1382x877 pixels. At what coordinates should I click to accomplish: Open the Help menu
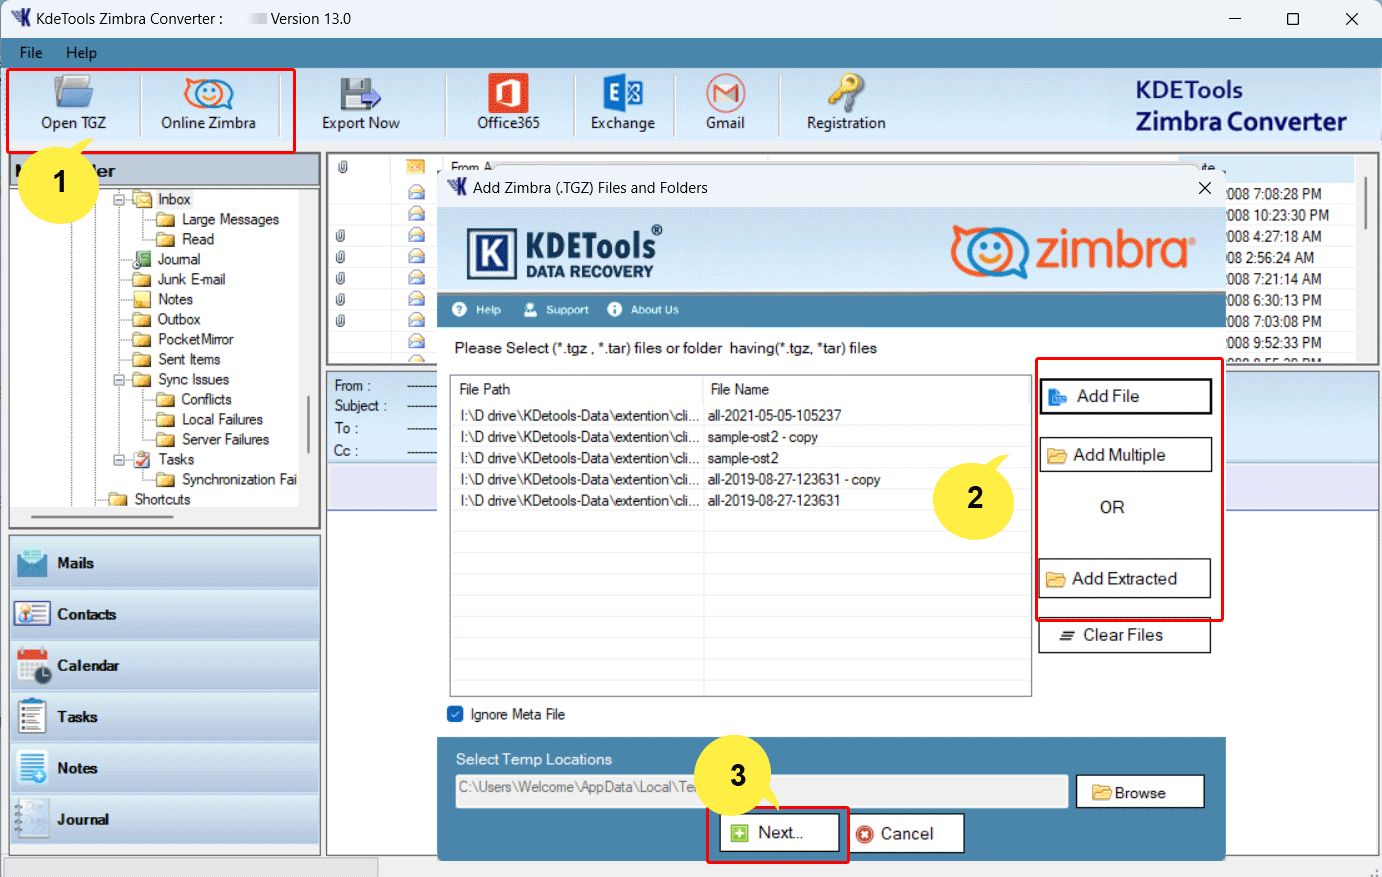tap(81, 53)
